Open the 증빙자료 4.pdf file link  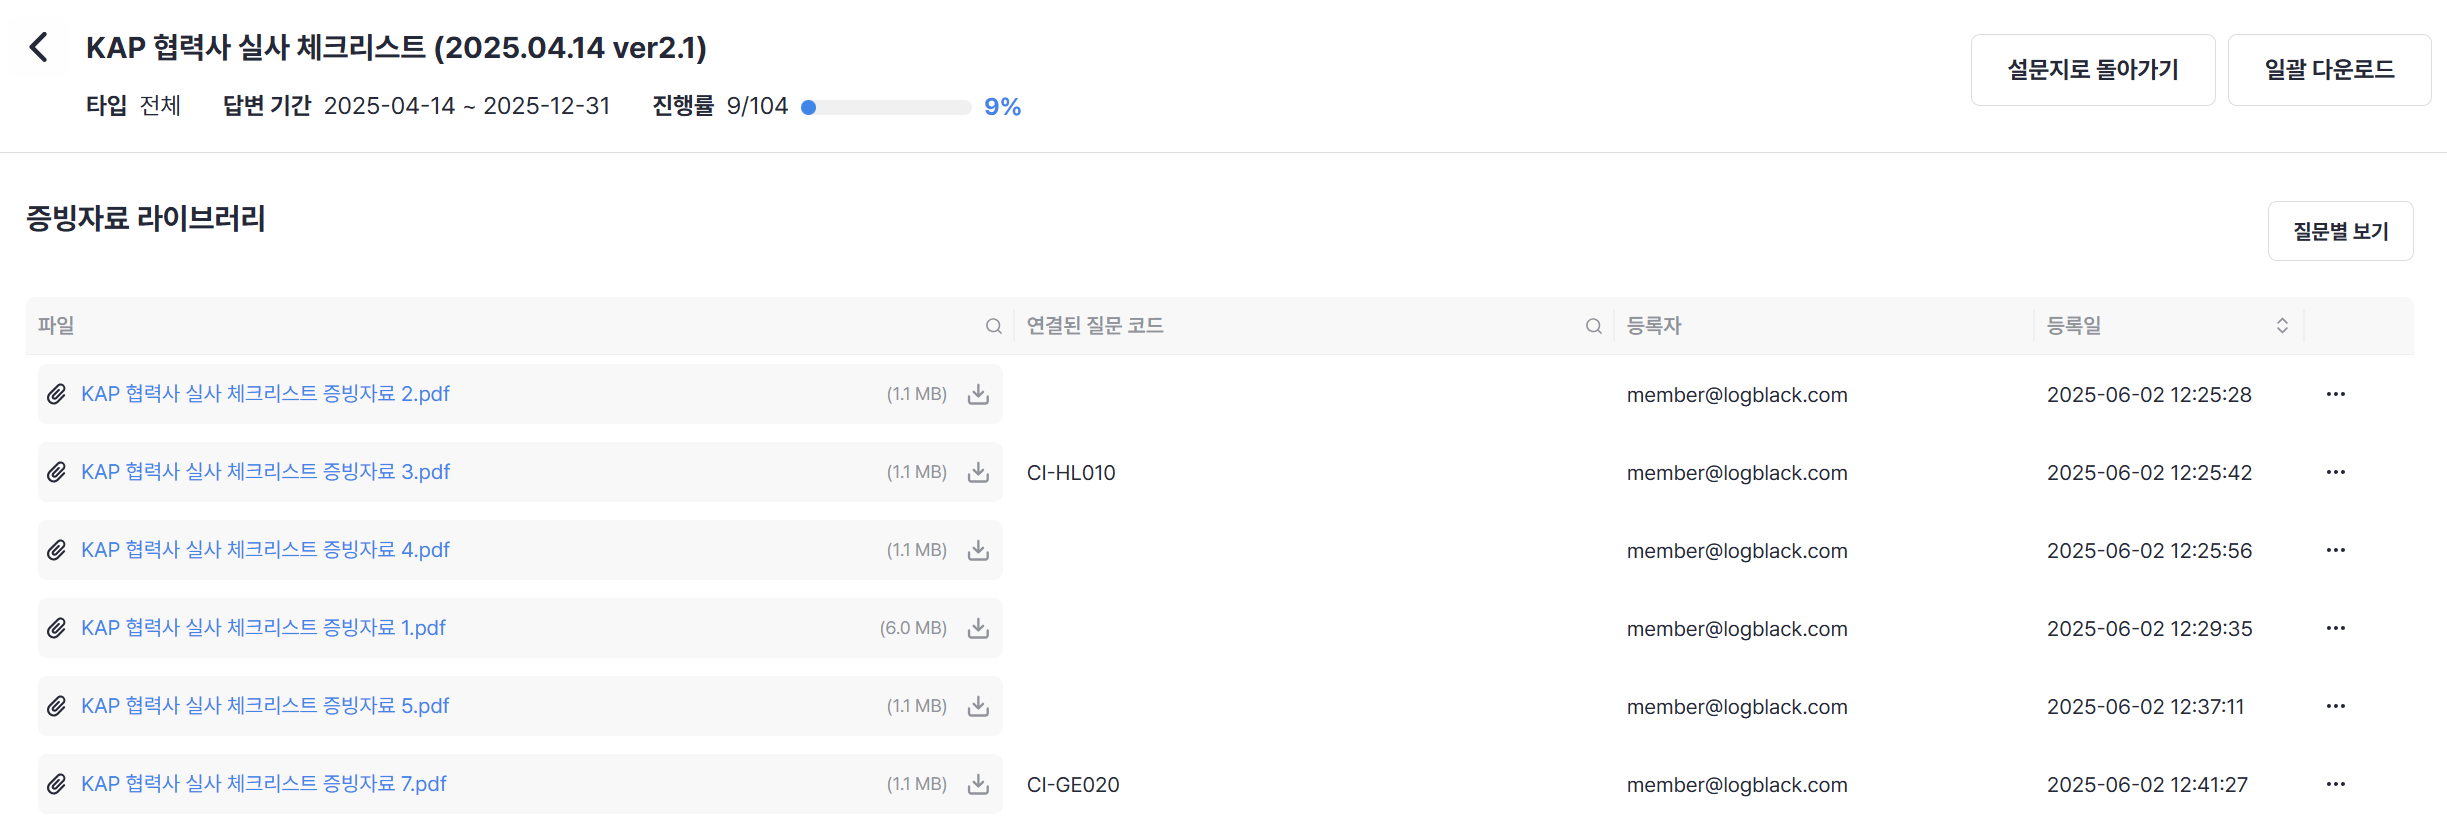(265, 550)
